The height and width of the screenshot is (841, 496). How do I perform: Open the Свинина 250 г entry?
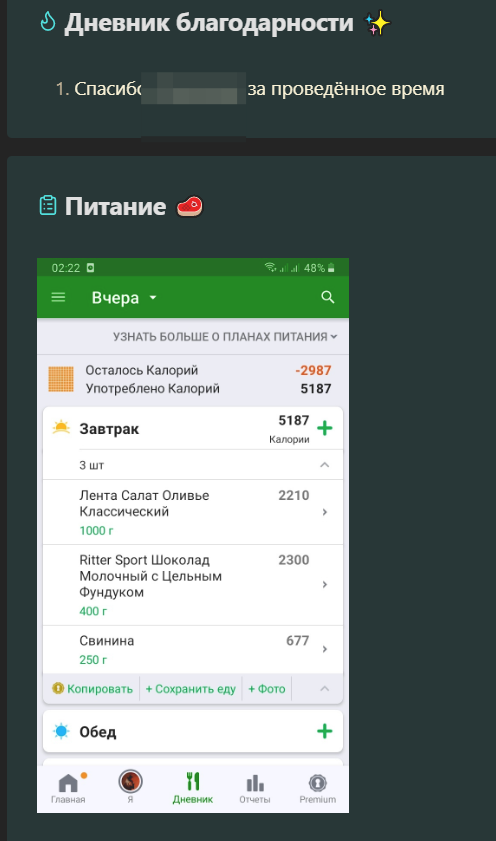point(193,650)
